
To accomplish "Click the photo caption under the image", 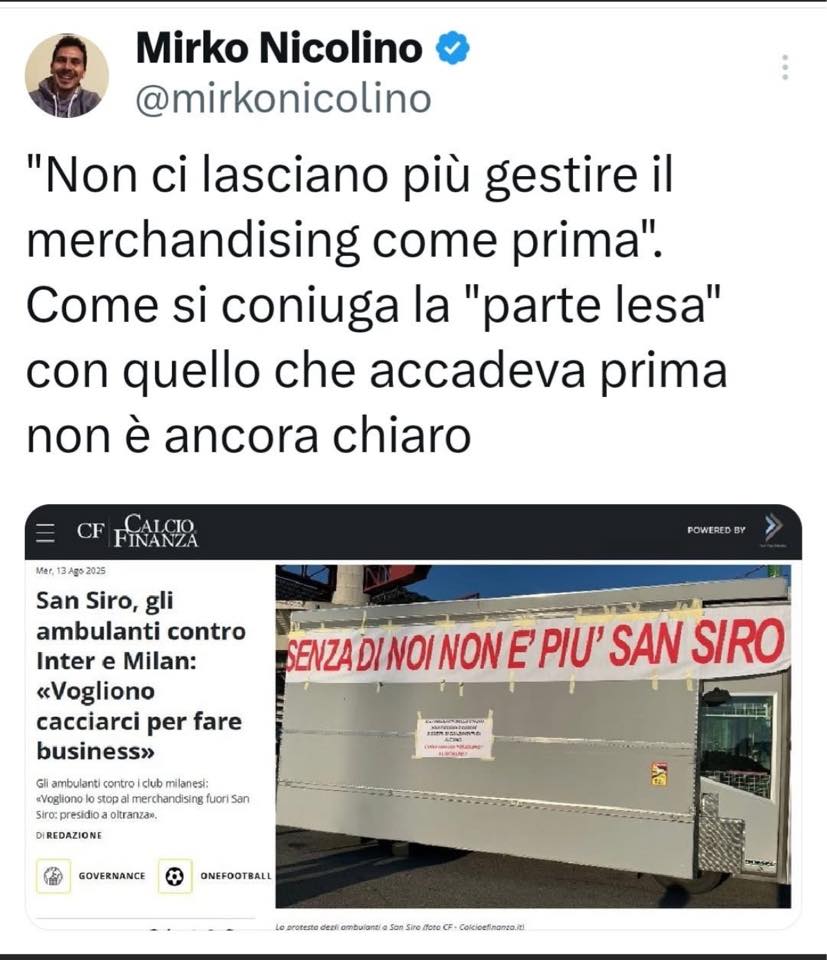I will (400, 927).
